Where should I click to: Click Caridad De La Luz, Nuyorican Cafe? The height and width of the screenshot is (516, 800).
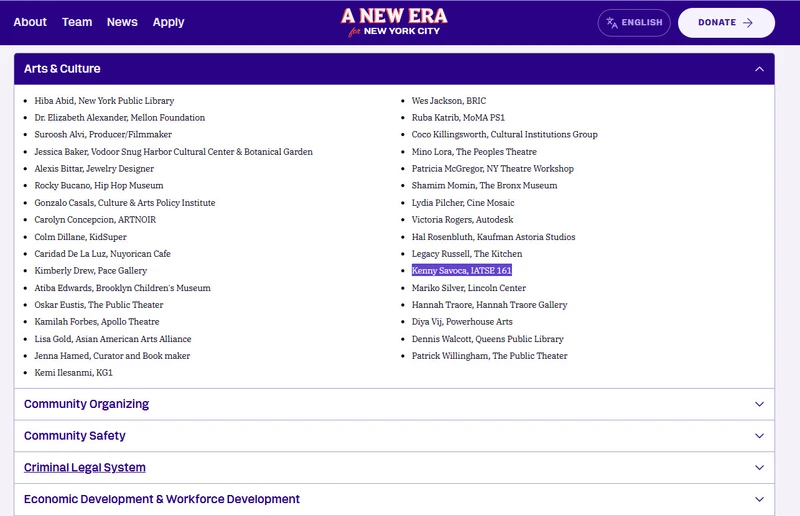pyautogui.click(x=102, y=254)
